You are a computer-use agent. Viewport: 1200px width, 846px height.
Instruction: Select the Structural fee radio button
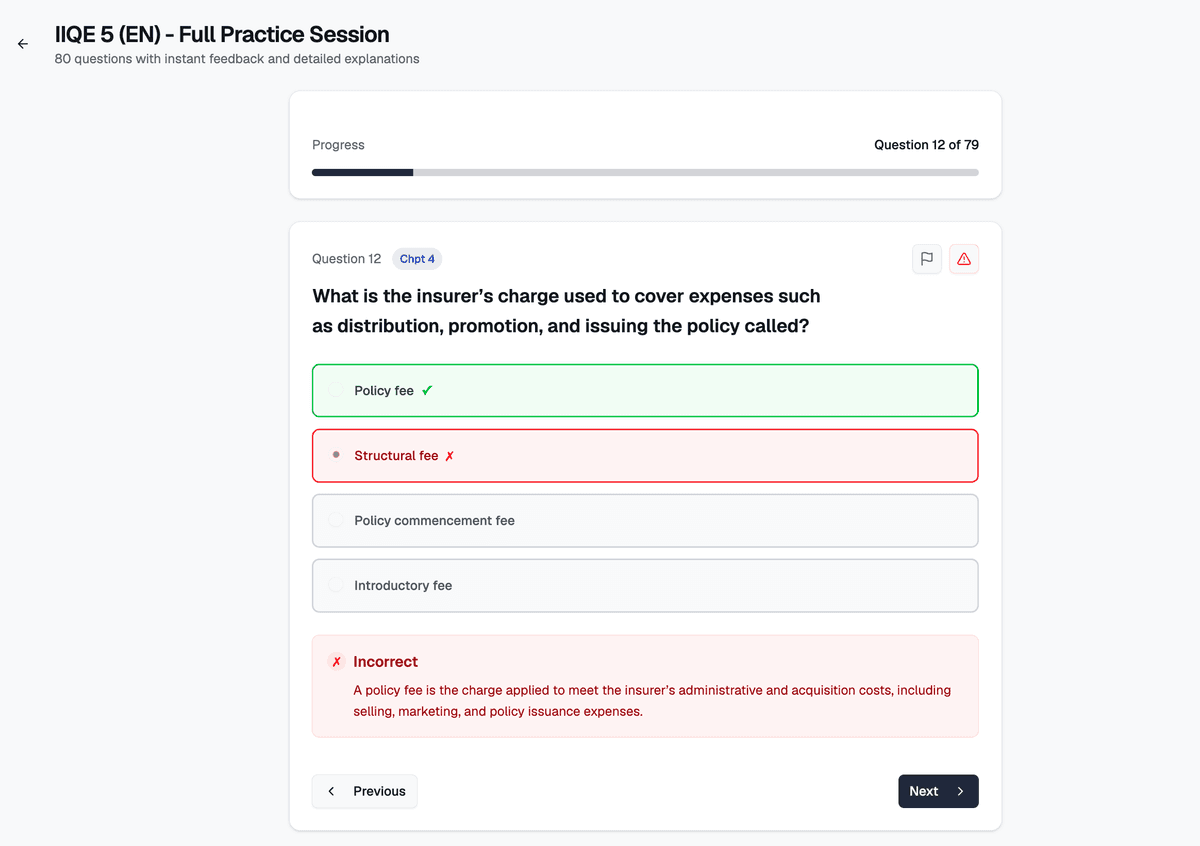[336, 455]
